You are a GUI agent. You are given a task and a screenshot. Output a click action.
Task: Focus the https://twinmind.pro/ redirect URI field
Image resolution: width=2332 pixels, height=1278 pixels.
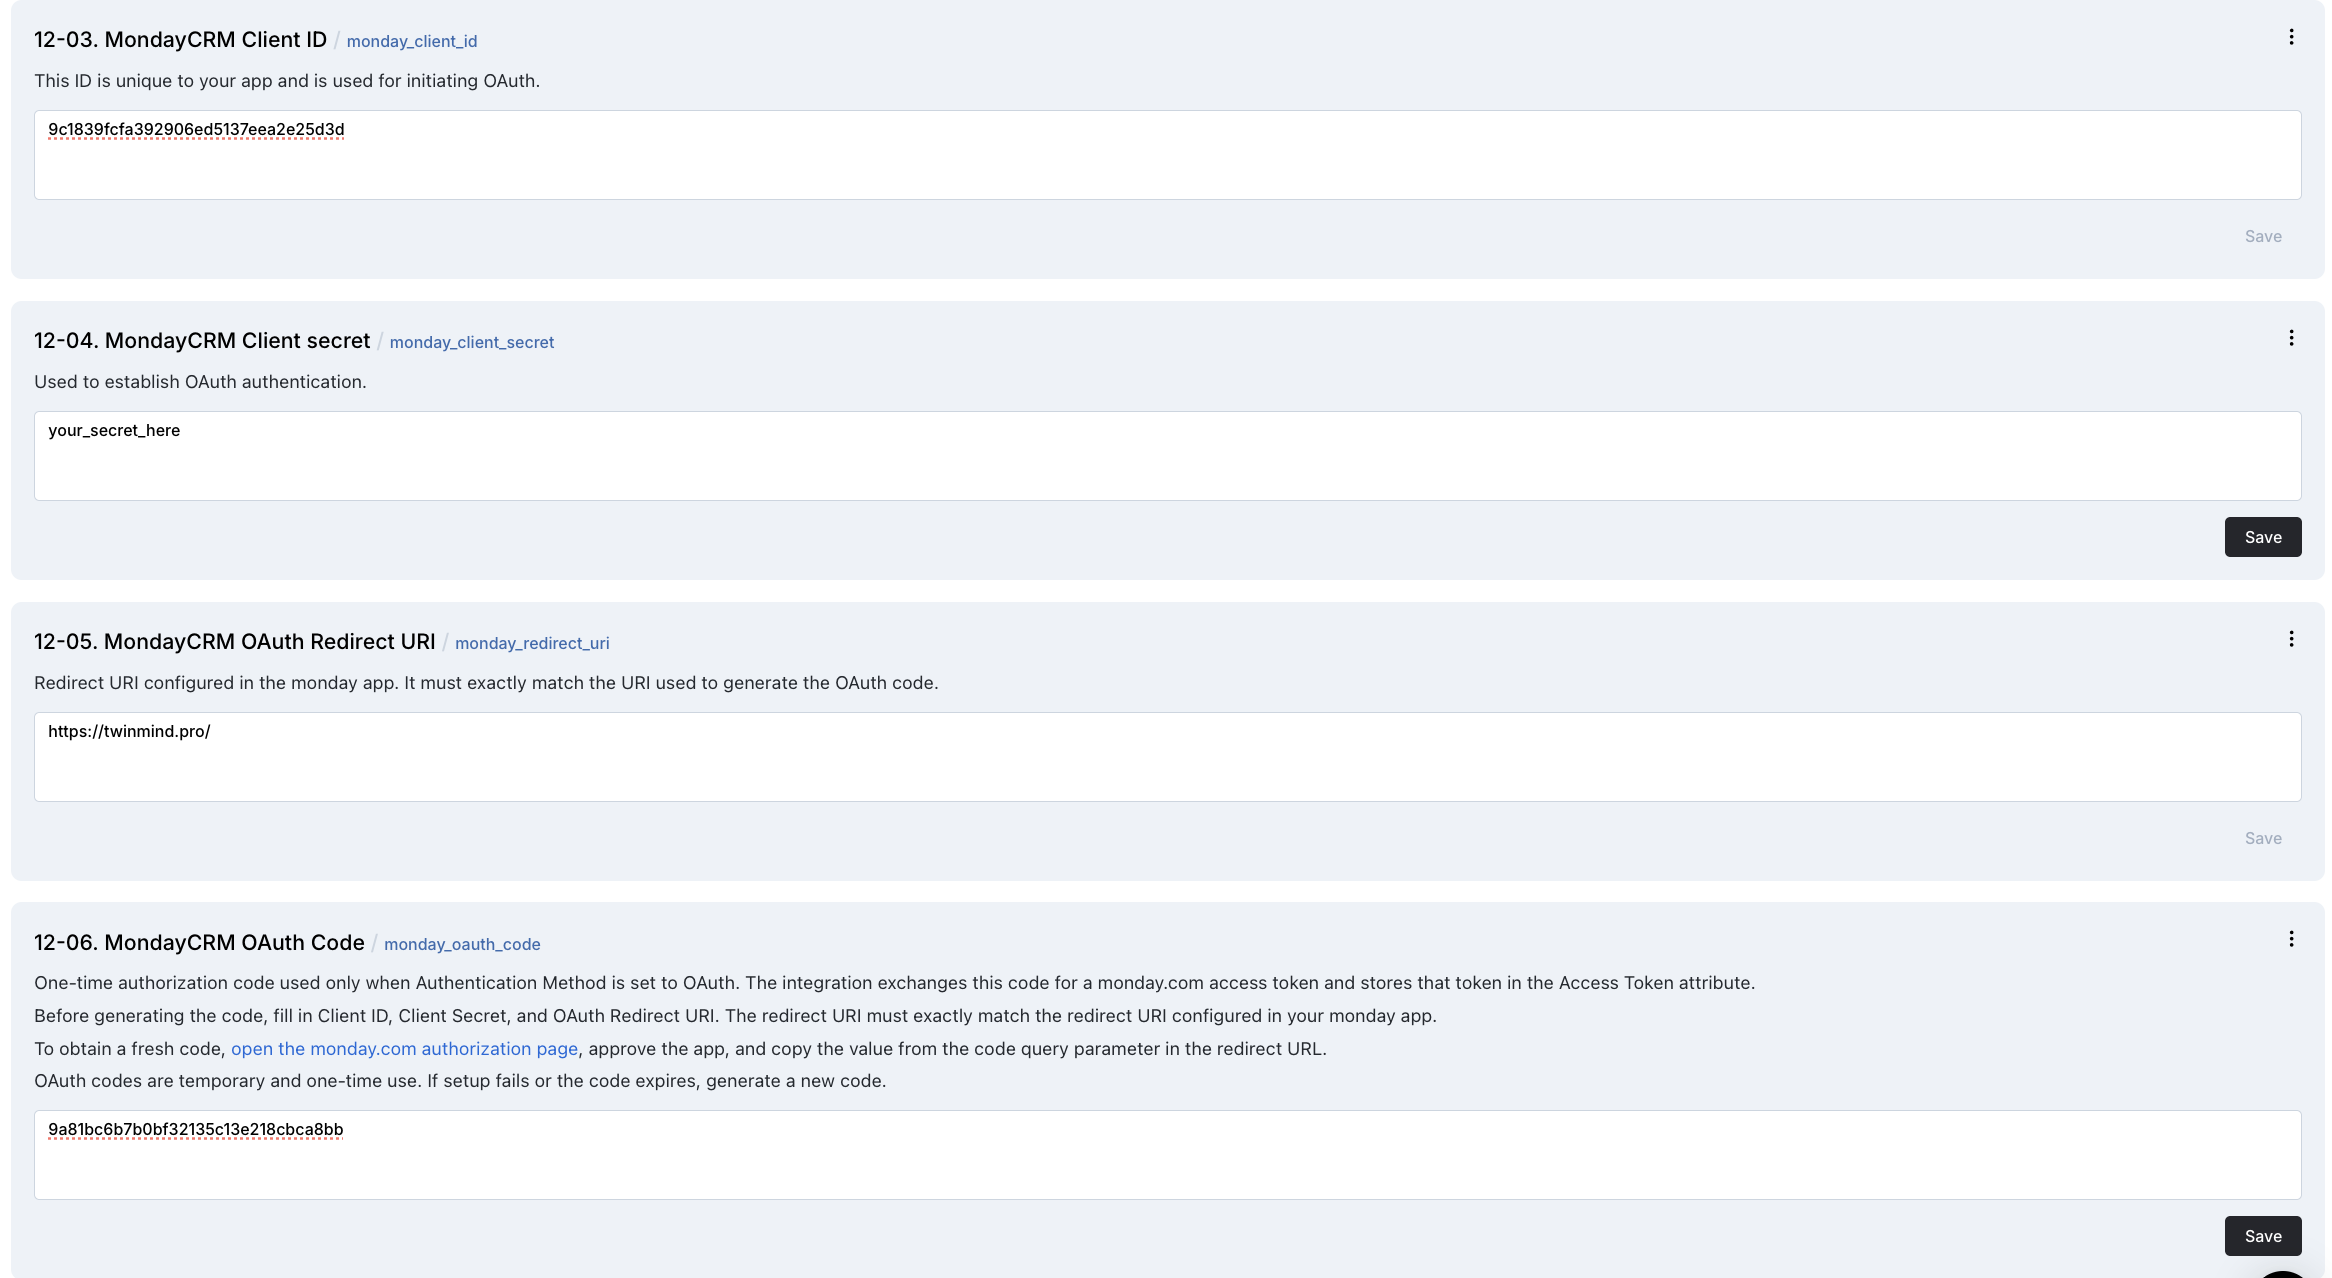tap(1167, 757)
